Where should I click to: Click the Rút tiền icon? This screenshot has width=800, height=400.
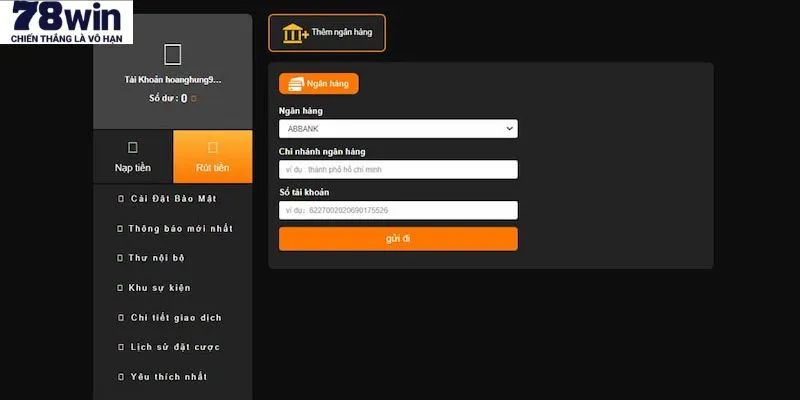pyautogui.click(x=213, y=147)
